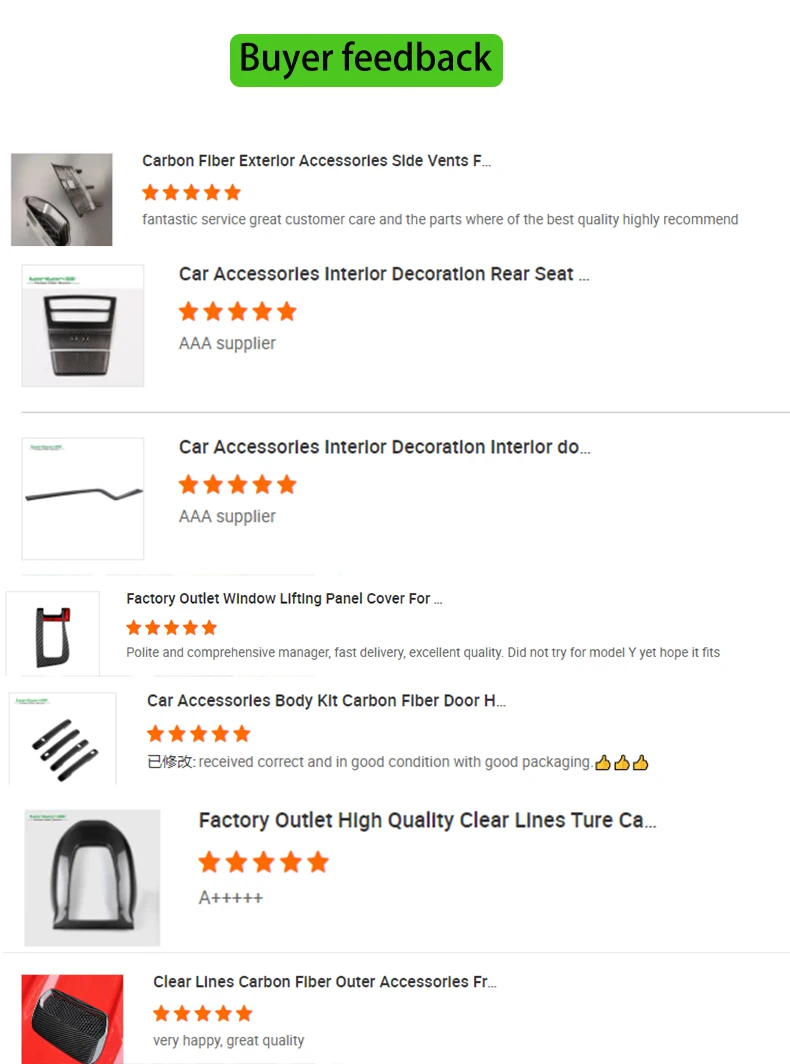
Task: Open Car Accessories Interior Decoration Interior do... title
Action: pyautogui.click(x=385, y=447)
